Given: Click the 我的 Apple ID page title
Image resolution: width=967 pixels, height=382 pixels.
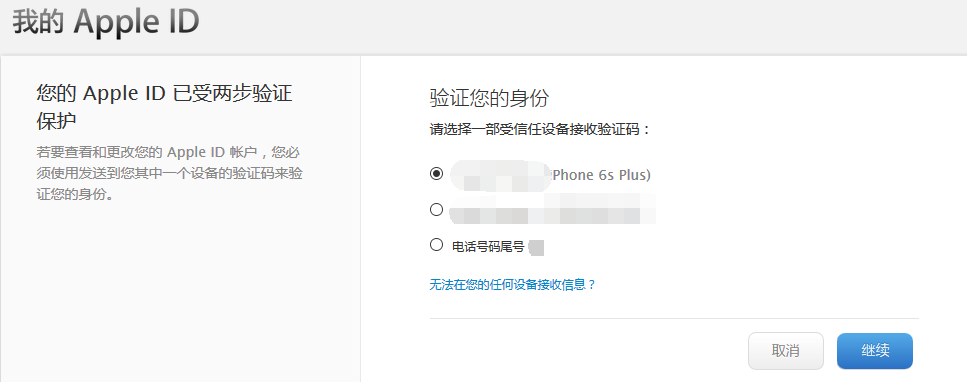Looking at the screenshot, I should click(x=106, y=22).
